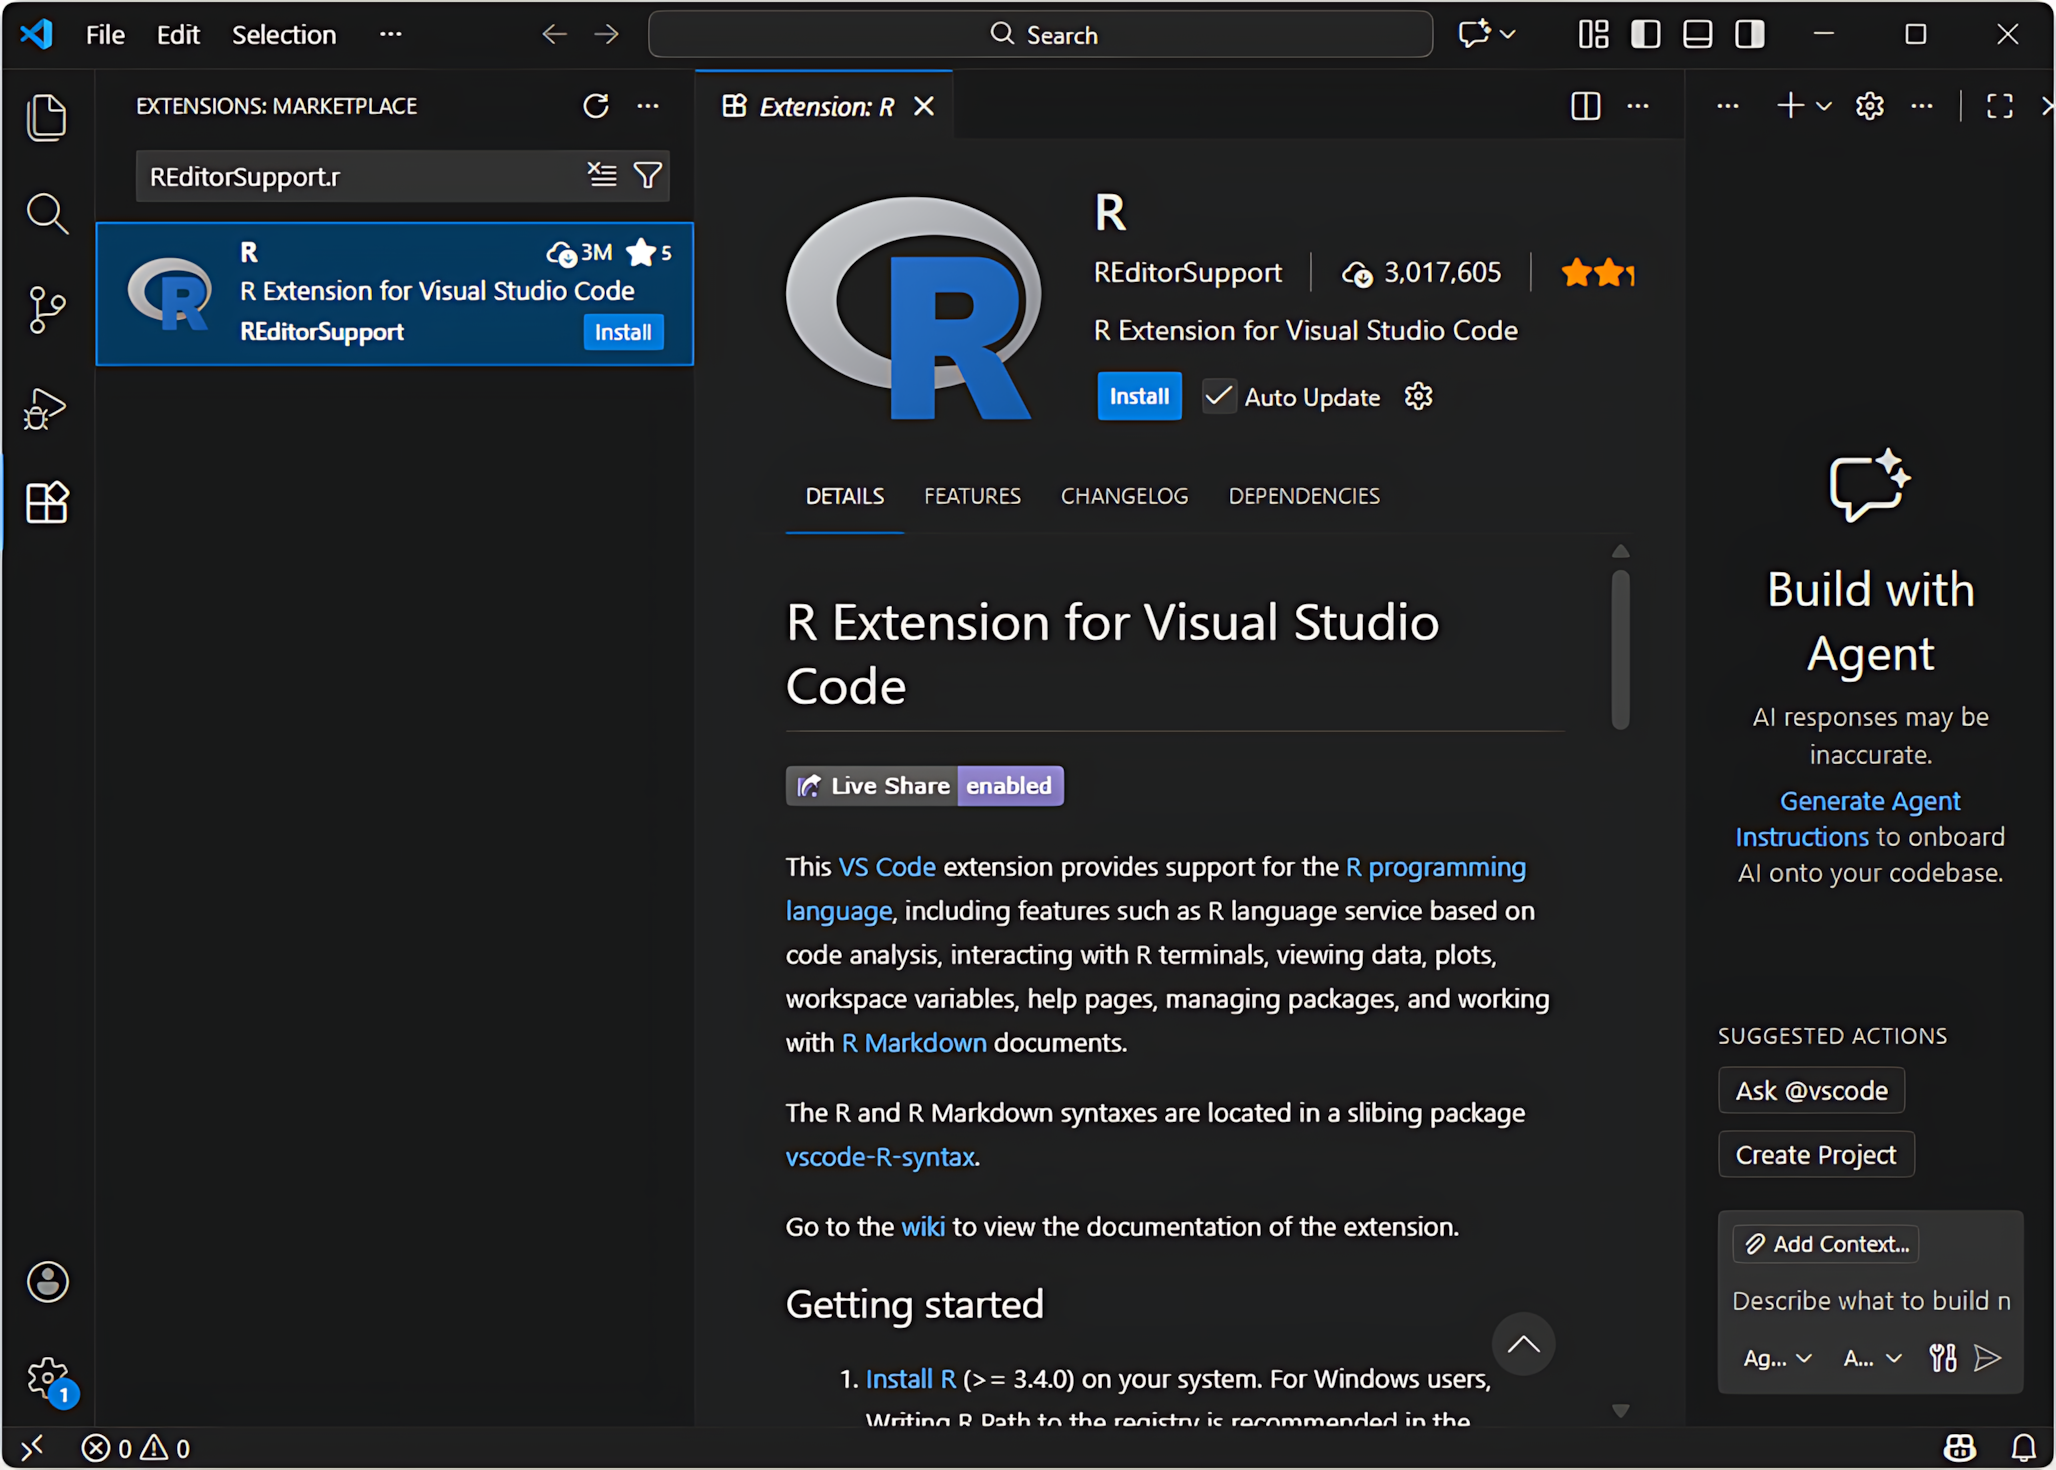Refresh the extensions marketplace list
The height and width of the screenshot is (1470, 2056).
click(596, 106)
